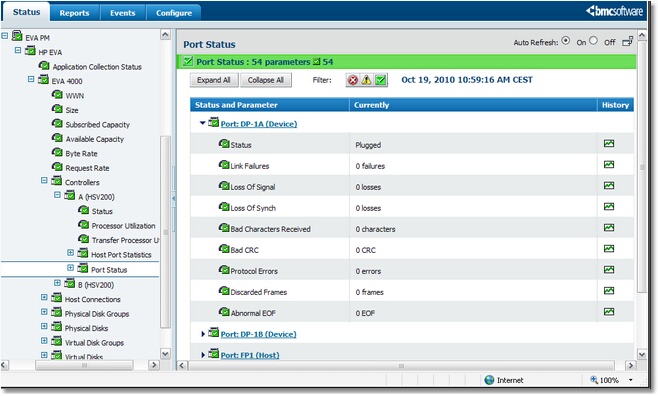Open history graph for Abnormal EOF
Viewport: 658px width, 396px height.
(x=609, y=312)
